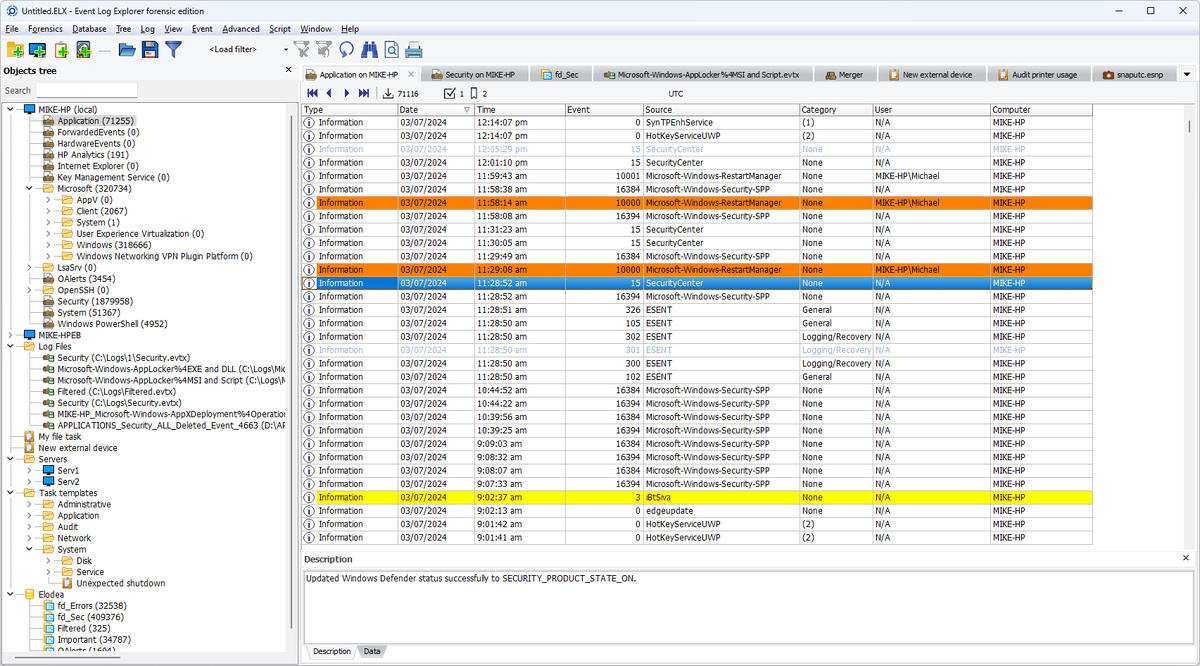
Task: Click the 71116 loaded events button
Action: click(x=401, y=93)
